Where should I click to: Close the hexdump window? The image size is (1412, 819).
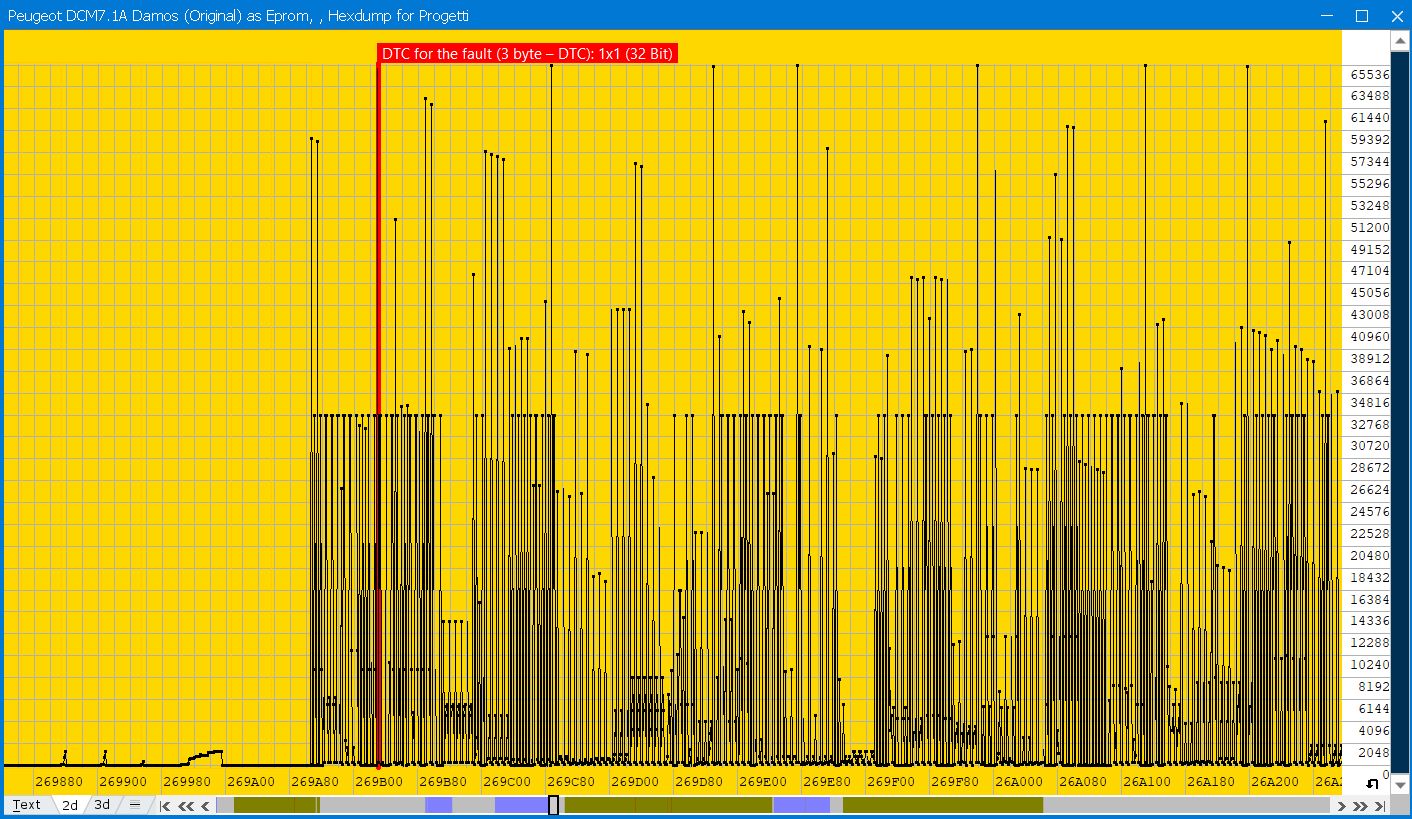click(x=1396, y=16)
